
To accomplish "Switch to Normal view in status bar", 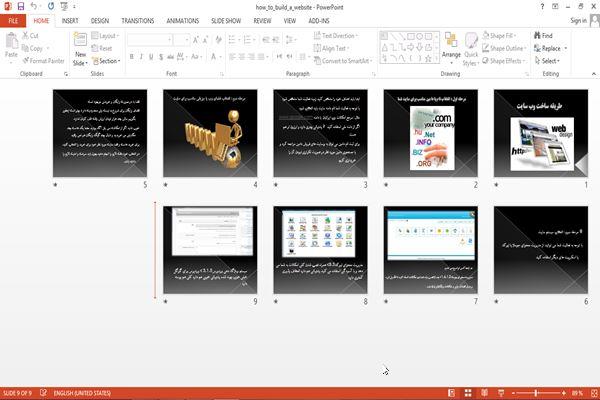I will [452, 393].
